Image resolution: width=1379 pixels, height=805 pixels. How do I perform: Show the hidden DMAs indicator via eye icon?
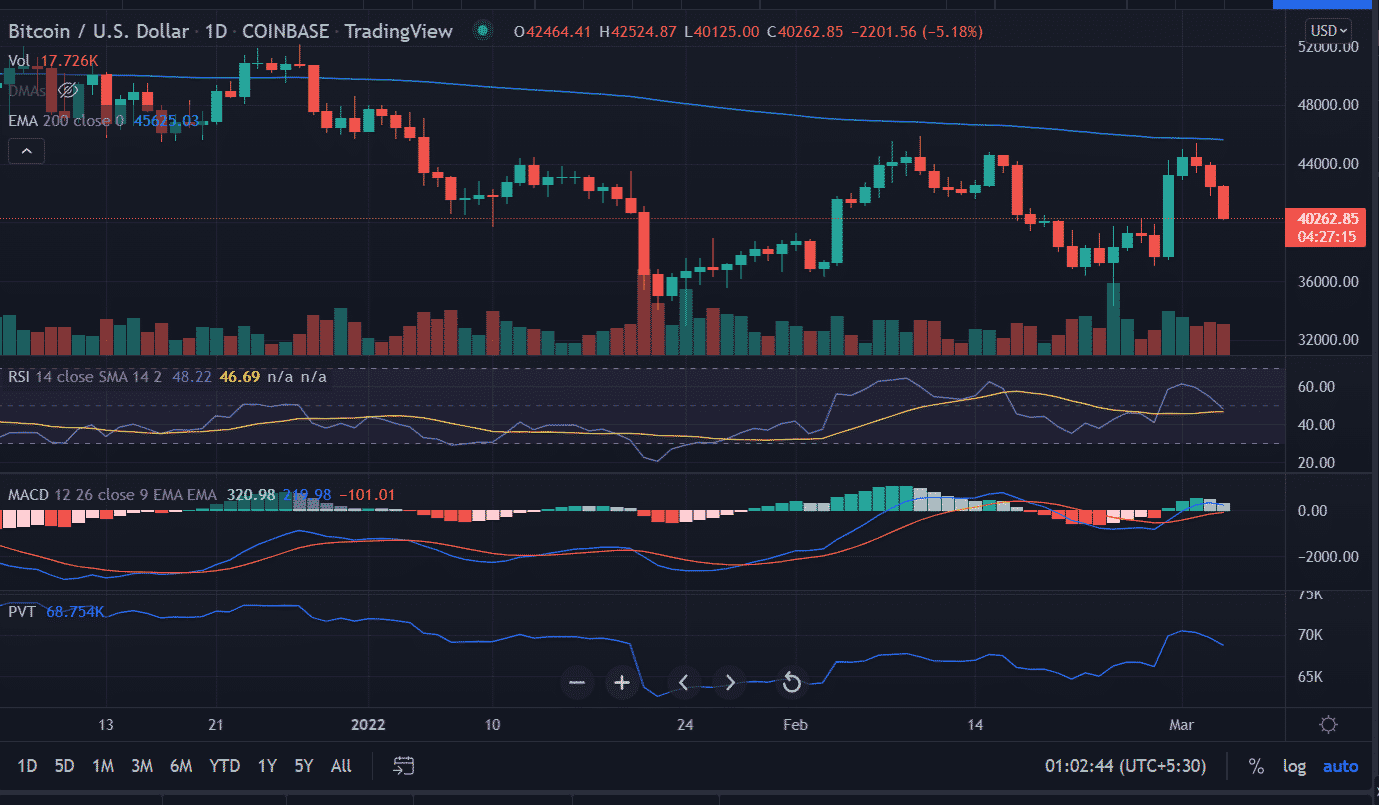pos(68,90)
